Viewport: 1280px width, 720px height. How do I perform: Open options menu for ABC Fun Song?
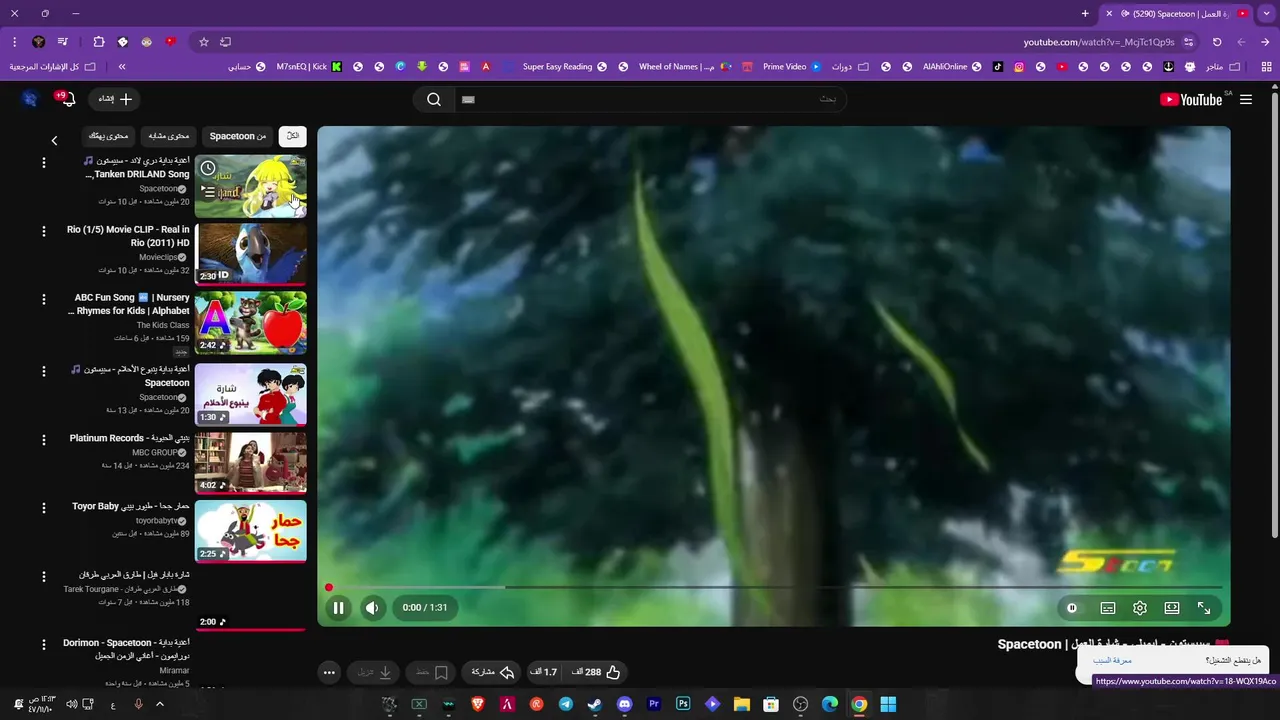(x=43, y=299)
